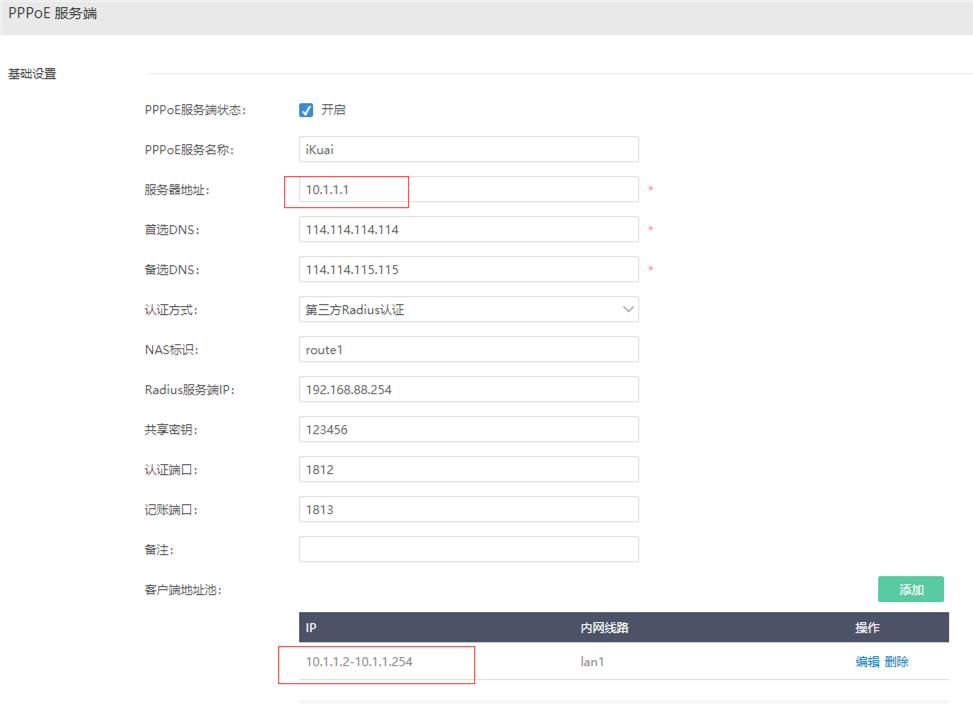973x704 pixels.
Task: Focus the 备选DNS input 114.114.115.115
Action: click(x=468, y=269)
